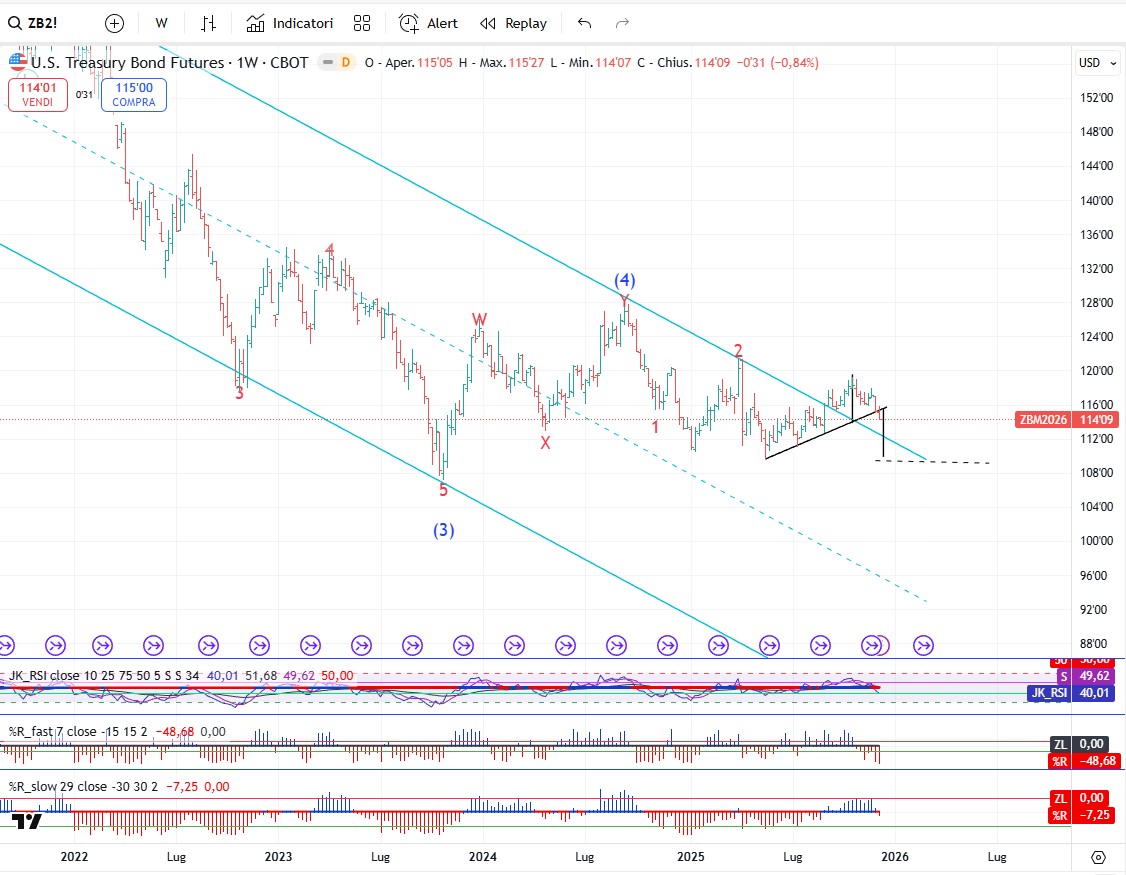Click the rightmost purple contract-roll marker

pyautogui.click(x=923, y=646)
